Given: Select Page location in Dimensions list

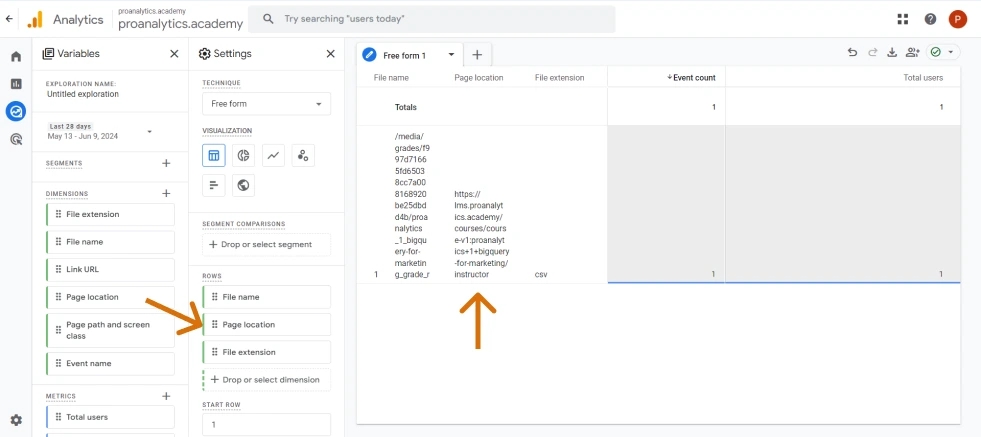Looking at the screenshot, I should click(x=110, y=297).
